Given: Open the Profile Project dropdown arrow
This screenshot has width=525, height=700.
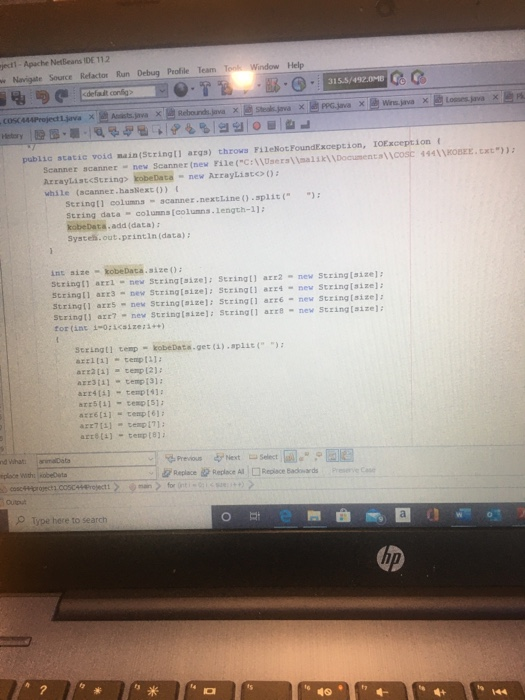Looking at the screenshot, I should (312, 83).
